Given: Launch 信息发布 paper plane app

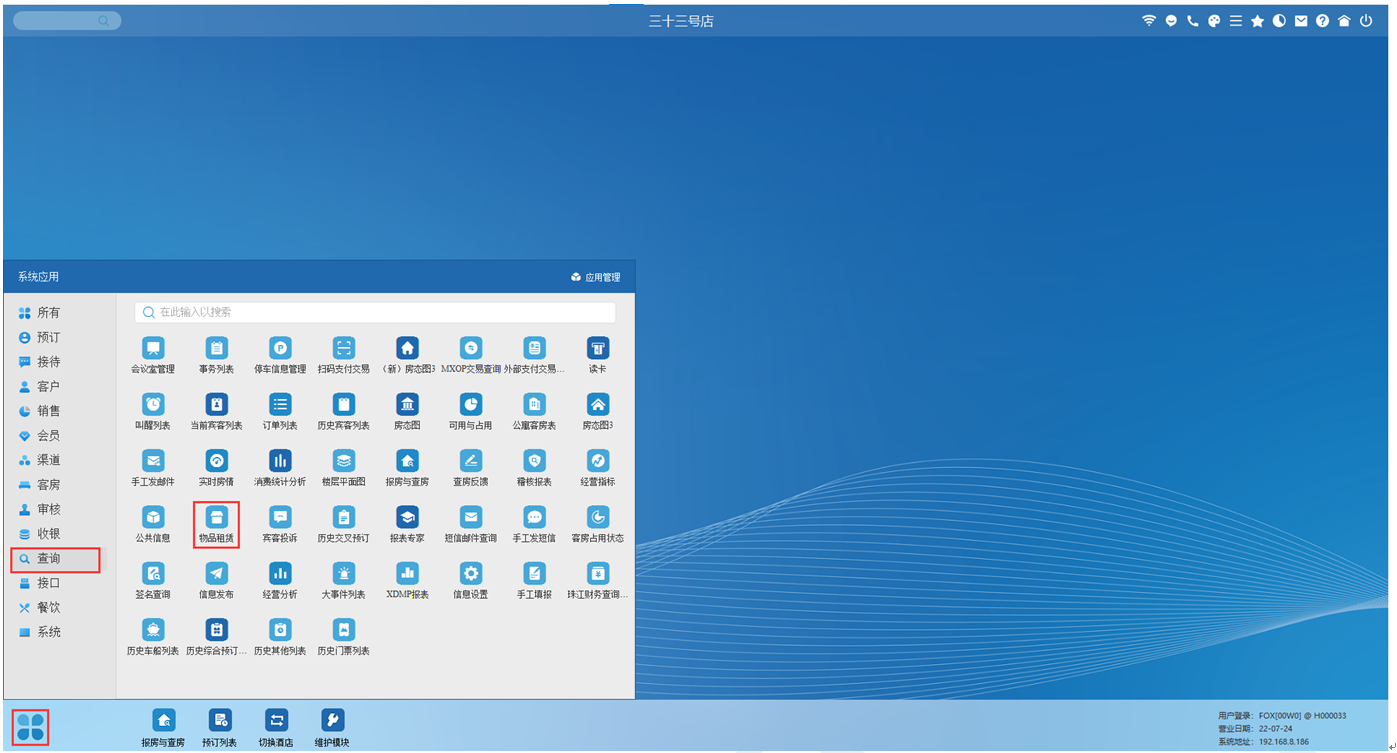Looking at the screenshot, I should [217, 573].
